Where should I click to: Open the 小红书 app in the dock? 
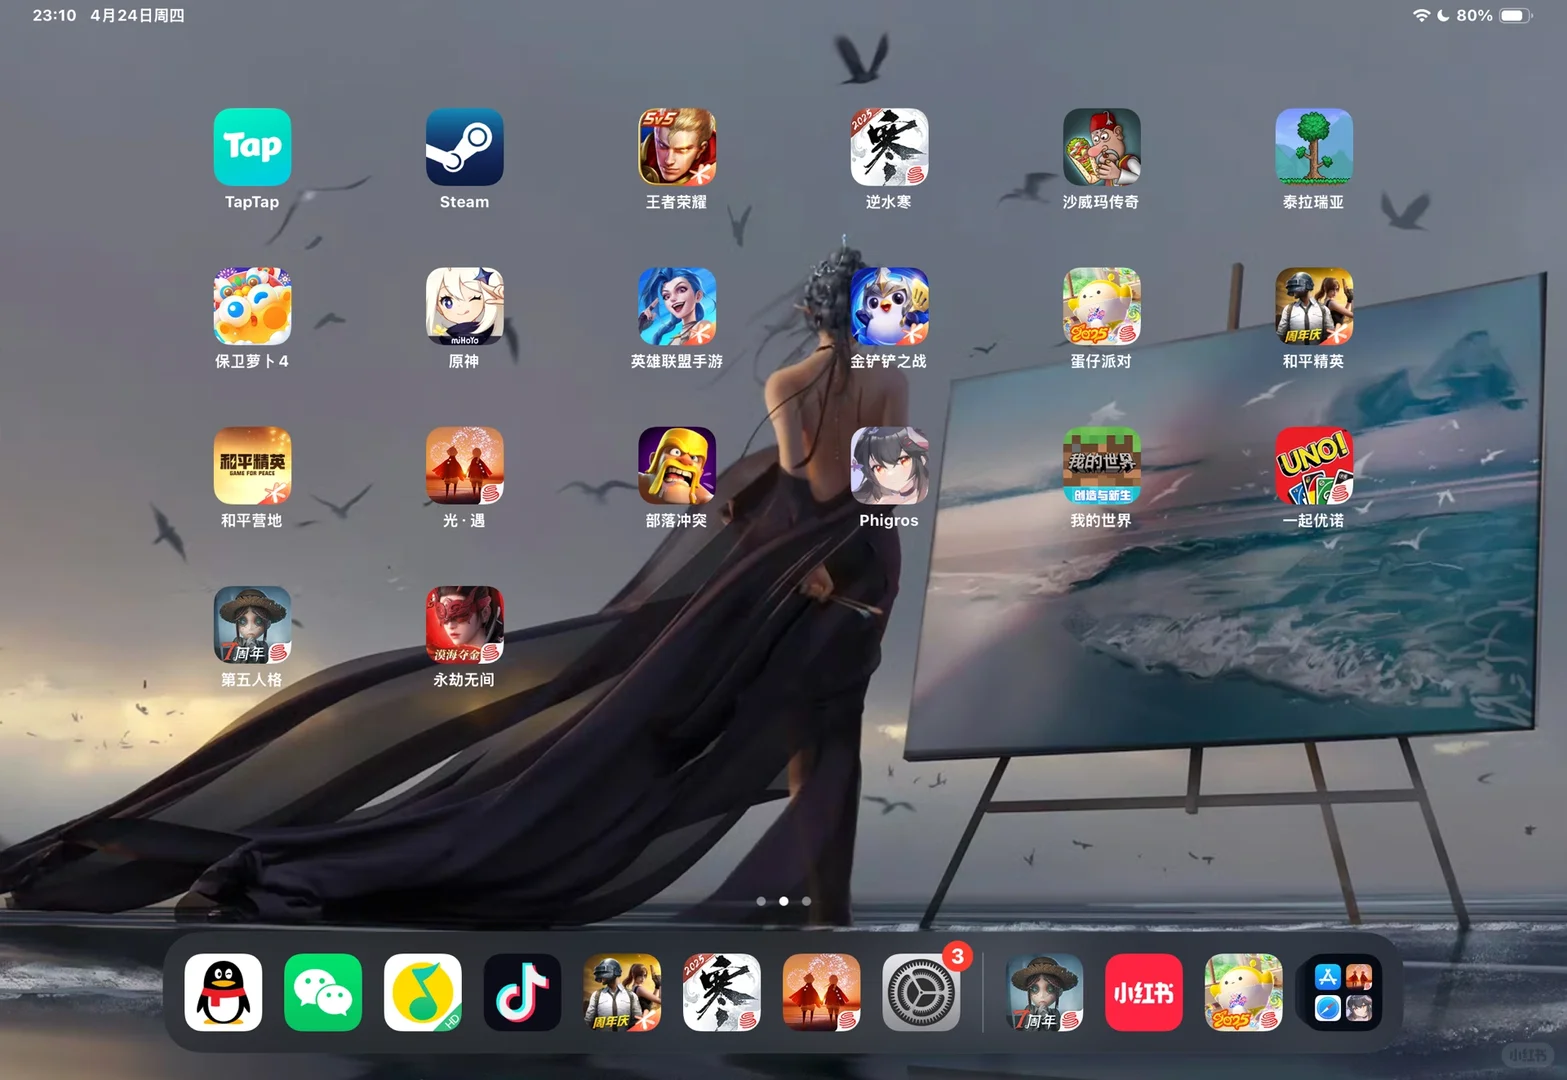pyautogui.click(x=1144, y=992)
